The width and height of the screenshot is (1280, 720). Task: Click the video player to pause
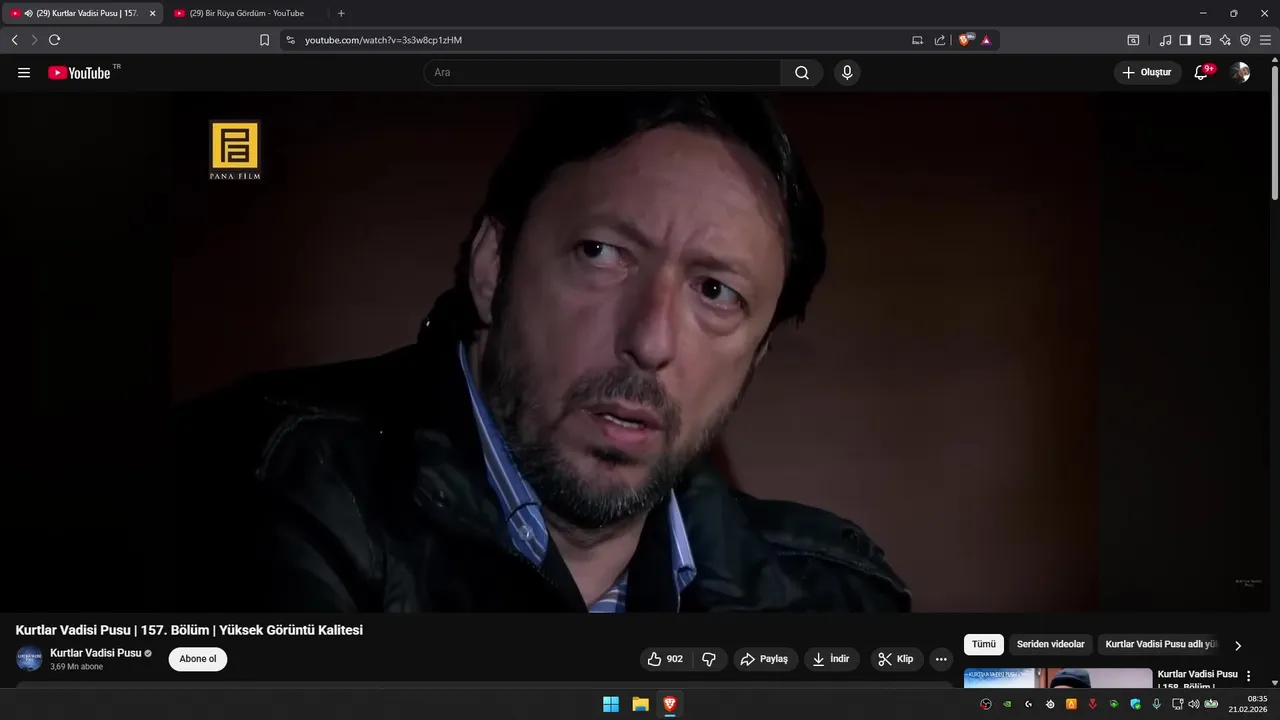tap(635, 352)
